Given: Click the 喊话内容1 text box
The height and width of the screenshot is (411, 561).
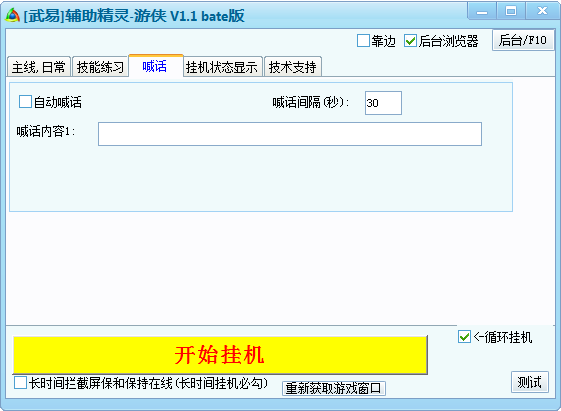Looking at the screenshot, I should (x=290, y=134).
